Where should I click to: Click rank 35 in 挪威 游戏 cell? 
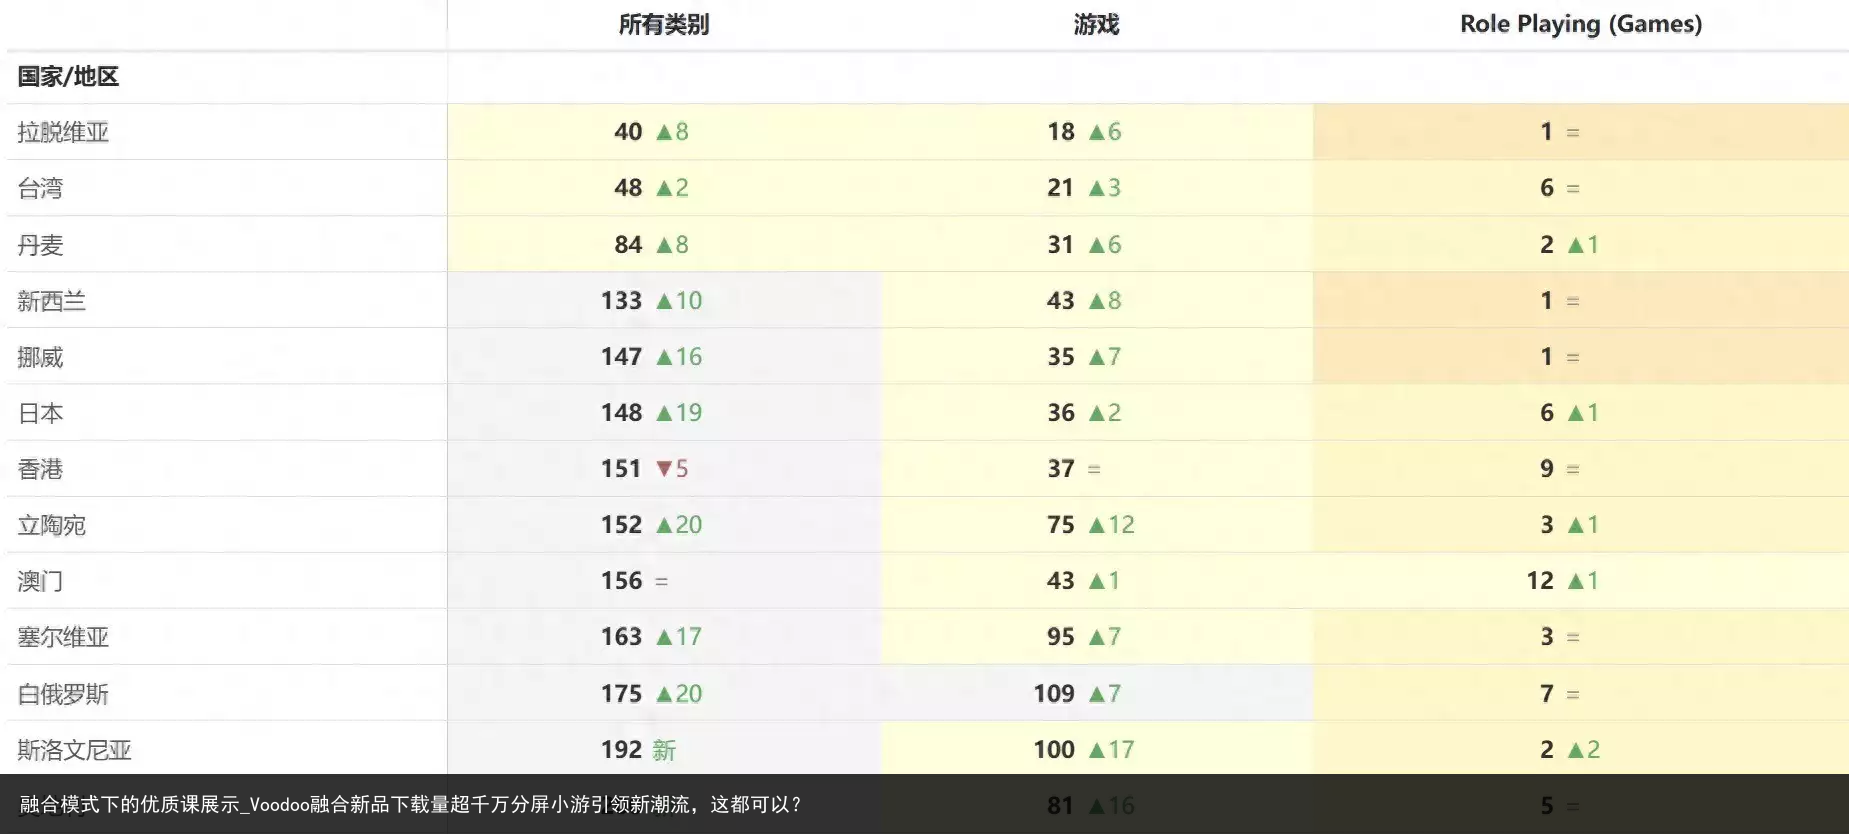pos(1061,357)
